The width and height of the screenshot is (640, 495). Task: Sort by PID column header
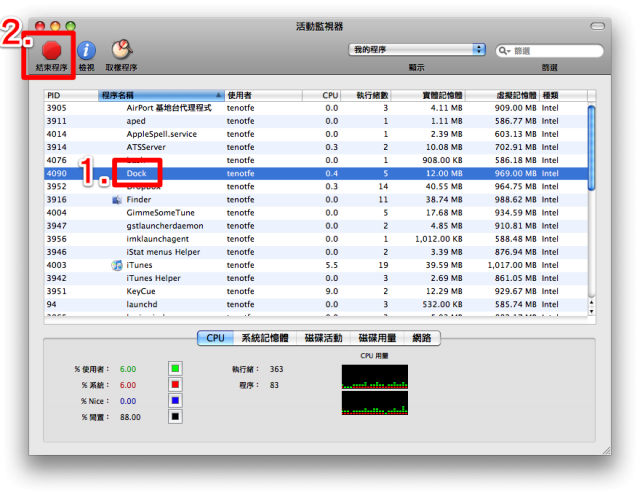coord(71,95)
